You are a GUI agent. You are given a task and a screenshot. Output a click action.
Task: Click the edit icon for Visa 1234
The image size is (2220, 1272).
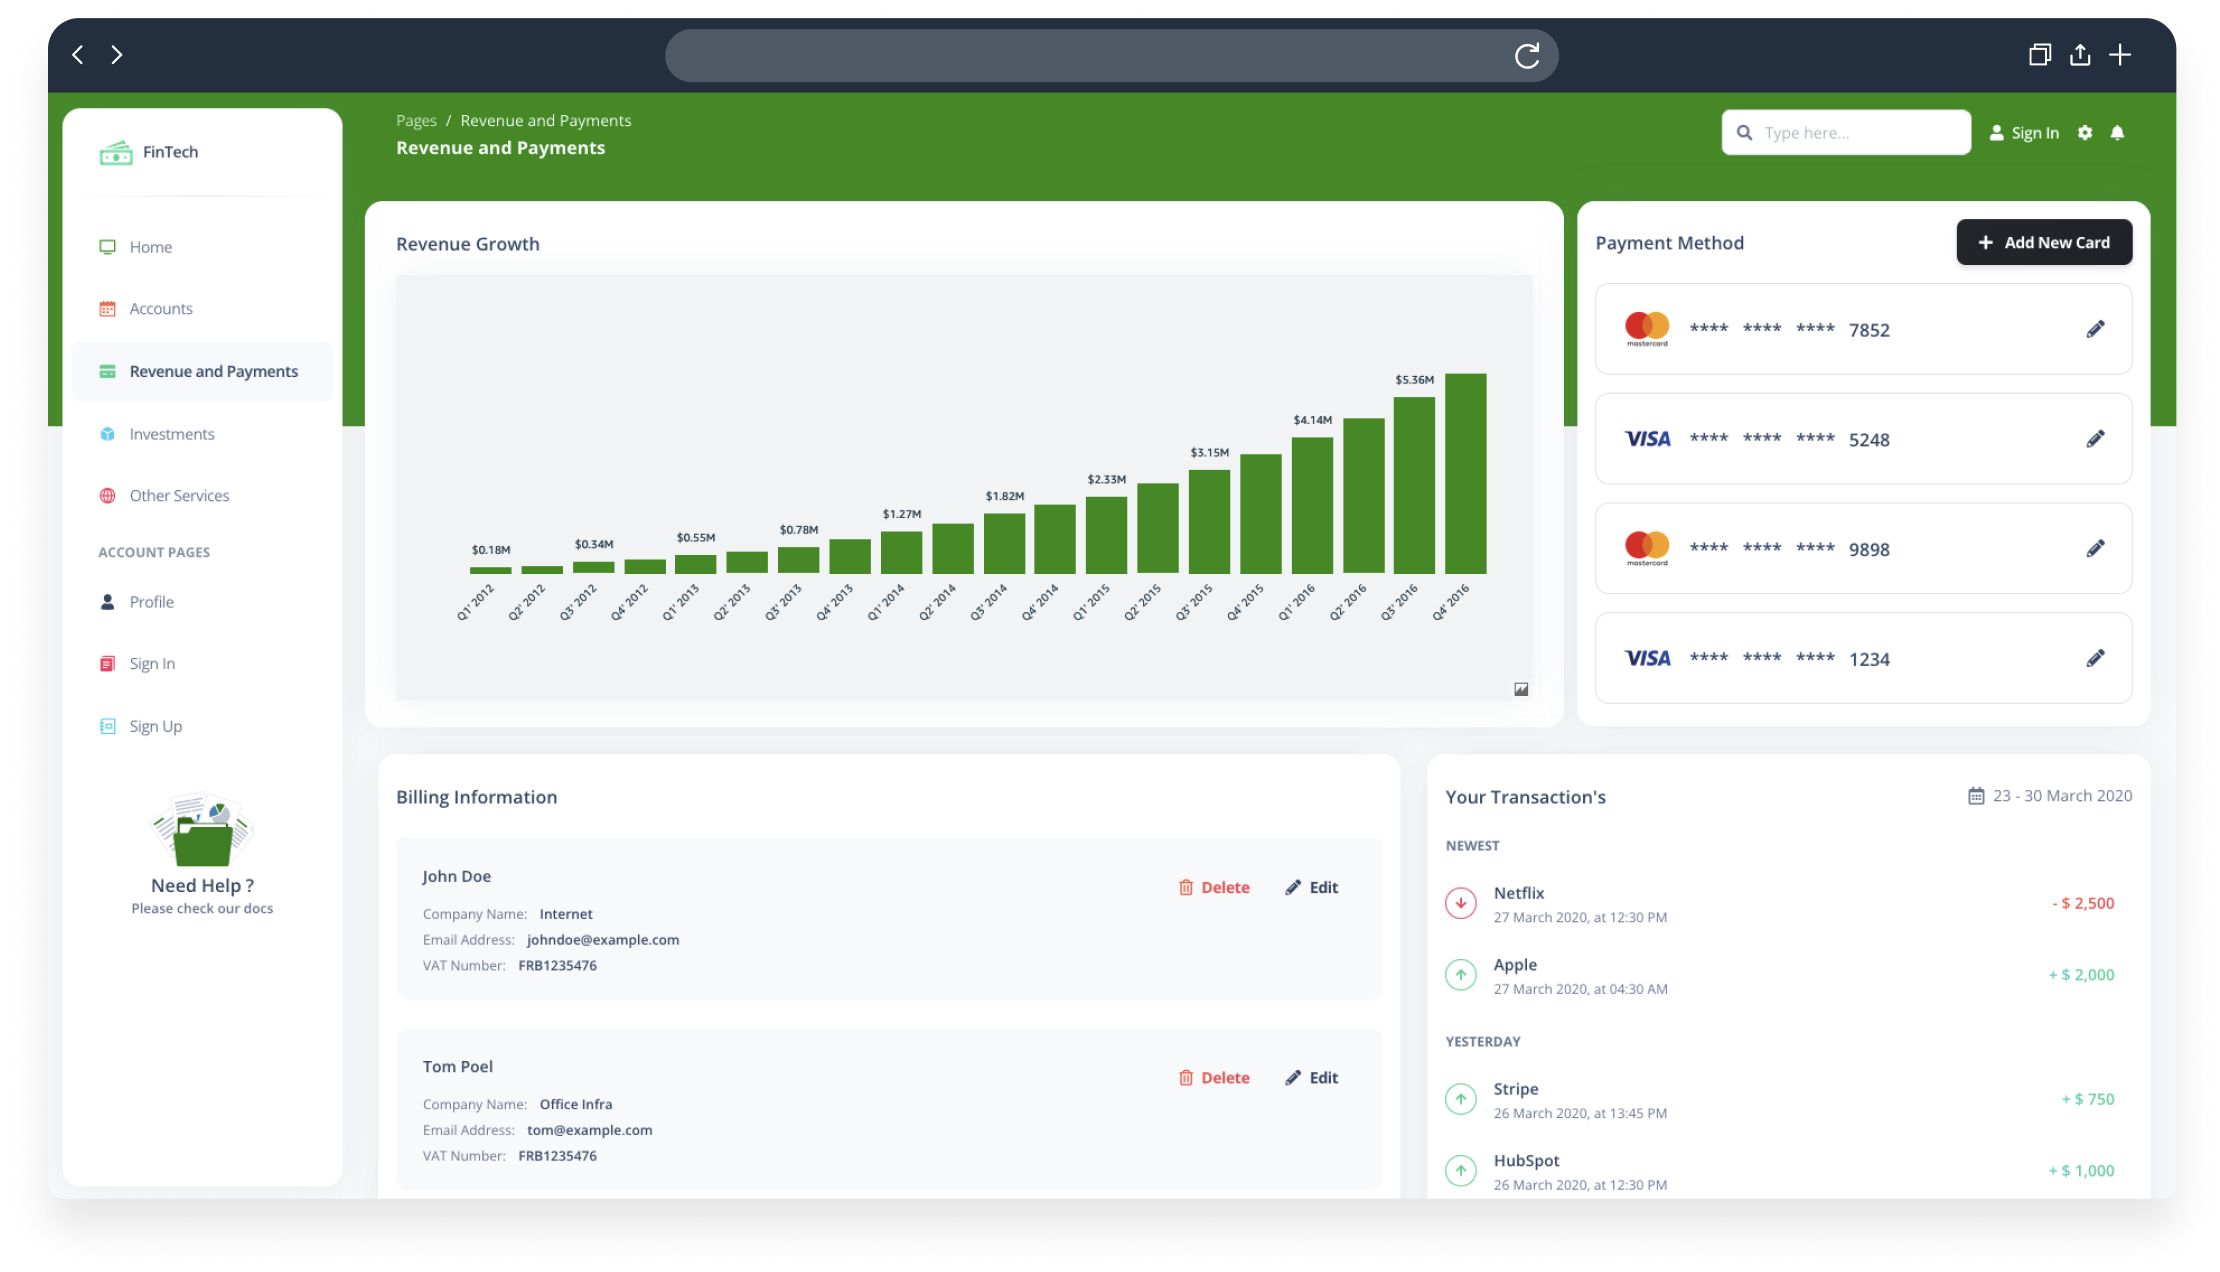click(2095, 657)
